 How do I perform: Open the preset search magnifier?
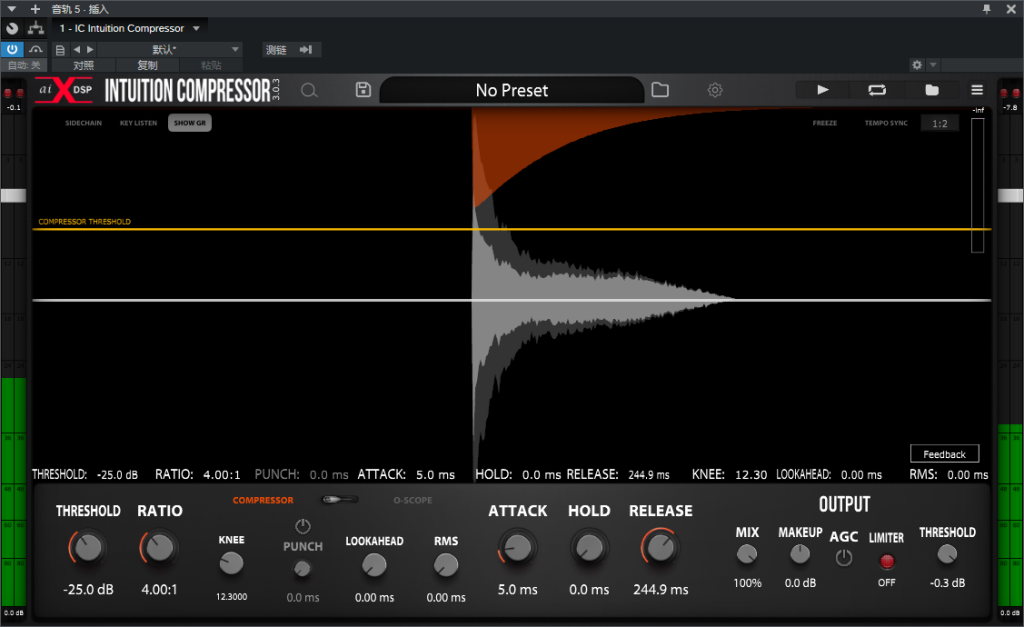point(309,90)
